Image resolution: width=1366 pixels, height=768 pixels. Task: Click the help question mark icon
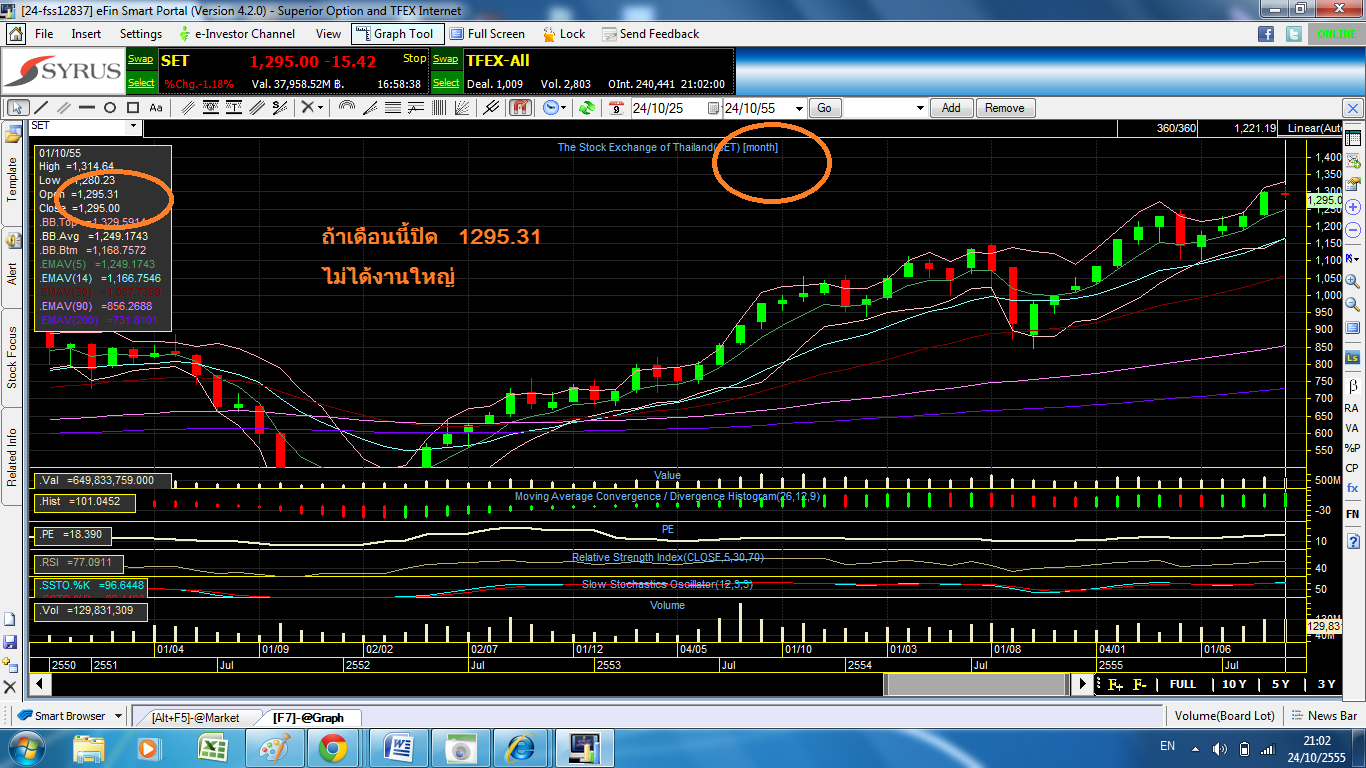tap(1352, 541)
